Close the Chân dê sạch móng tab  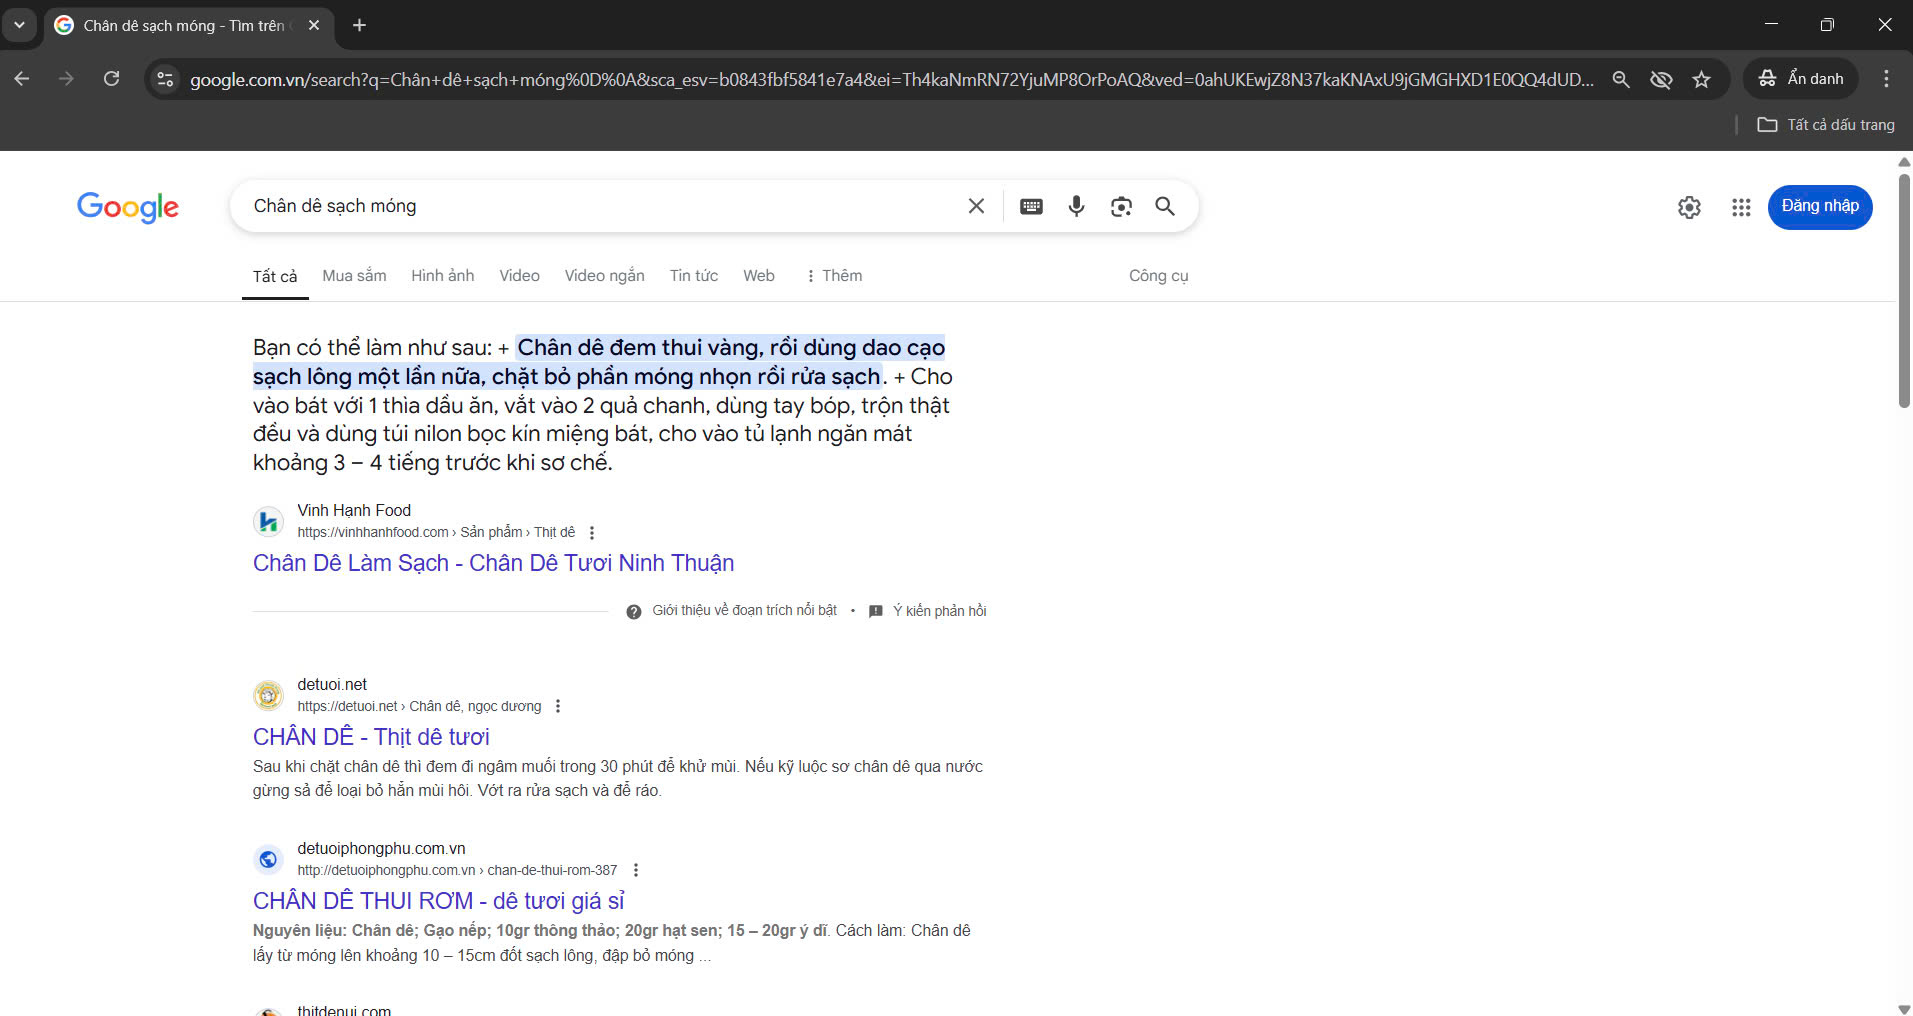pos(314,25)
